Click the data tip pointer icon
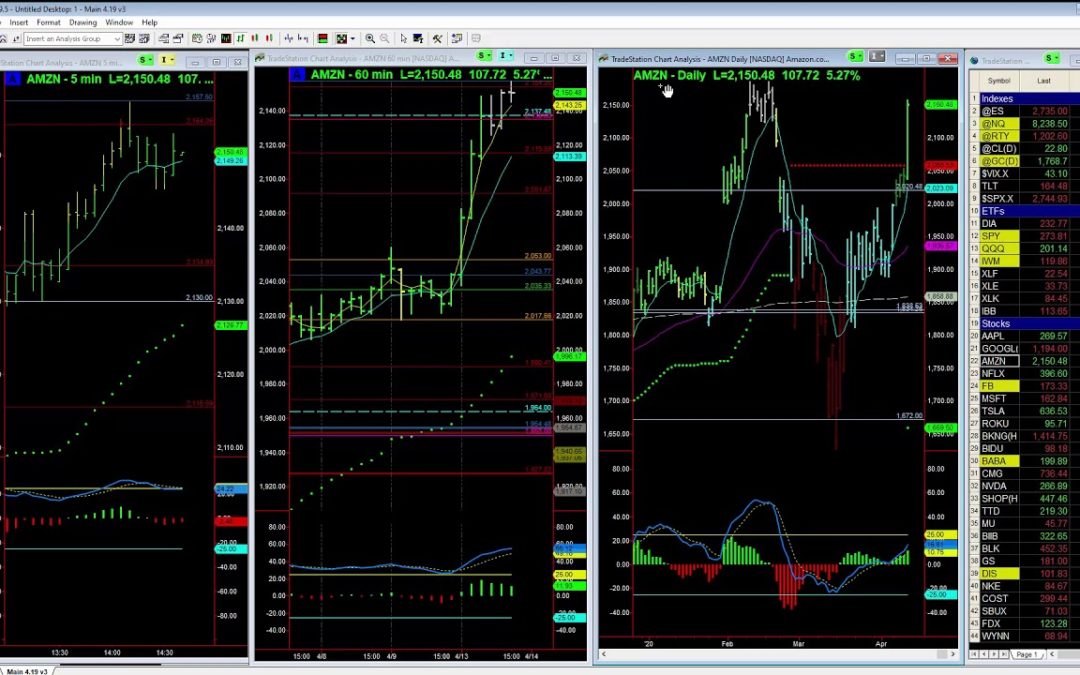Screen dimensions: 1080x675 click(418, 39)
